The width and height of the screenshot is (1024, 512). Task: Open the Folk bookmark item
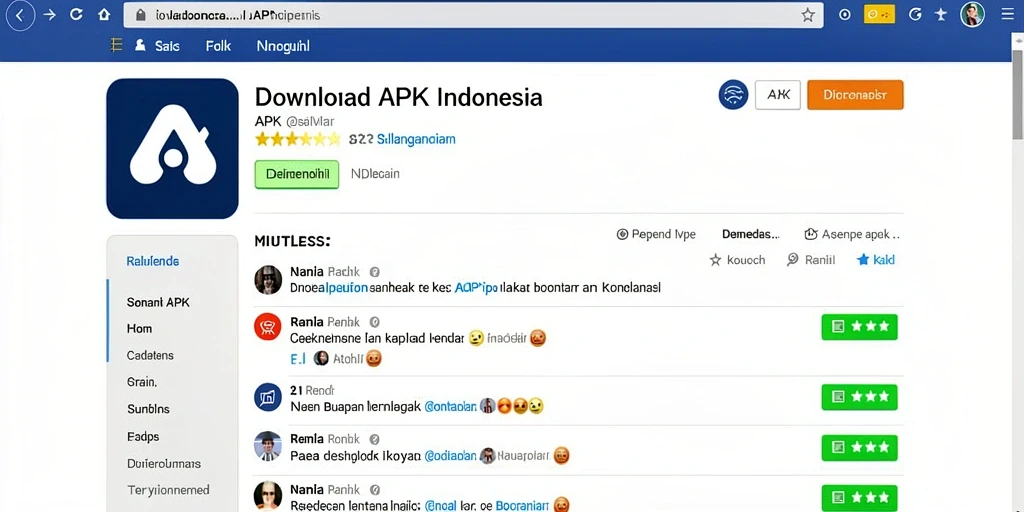[218, 46]
